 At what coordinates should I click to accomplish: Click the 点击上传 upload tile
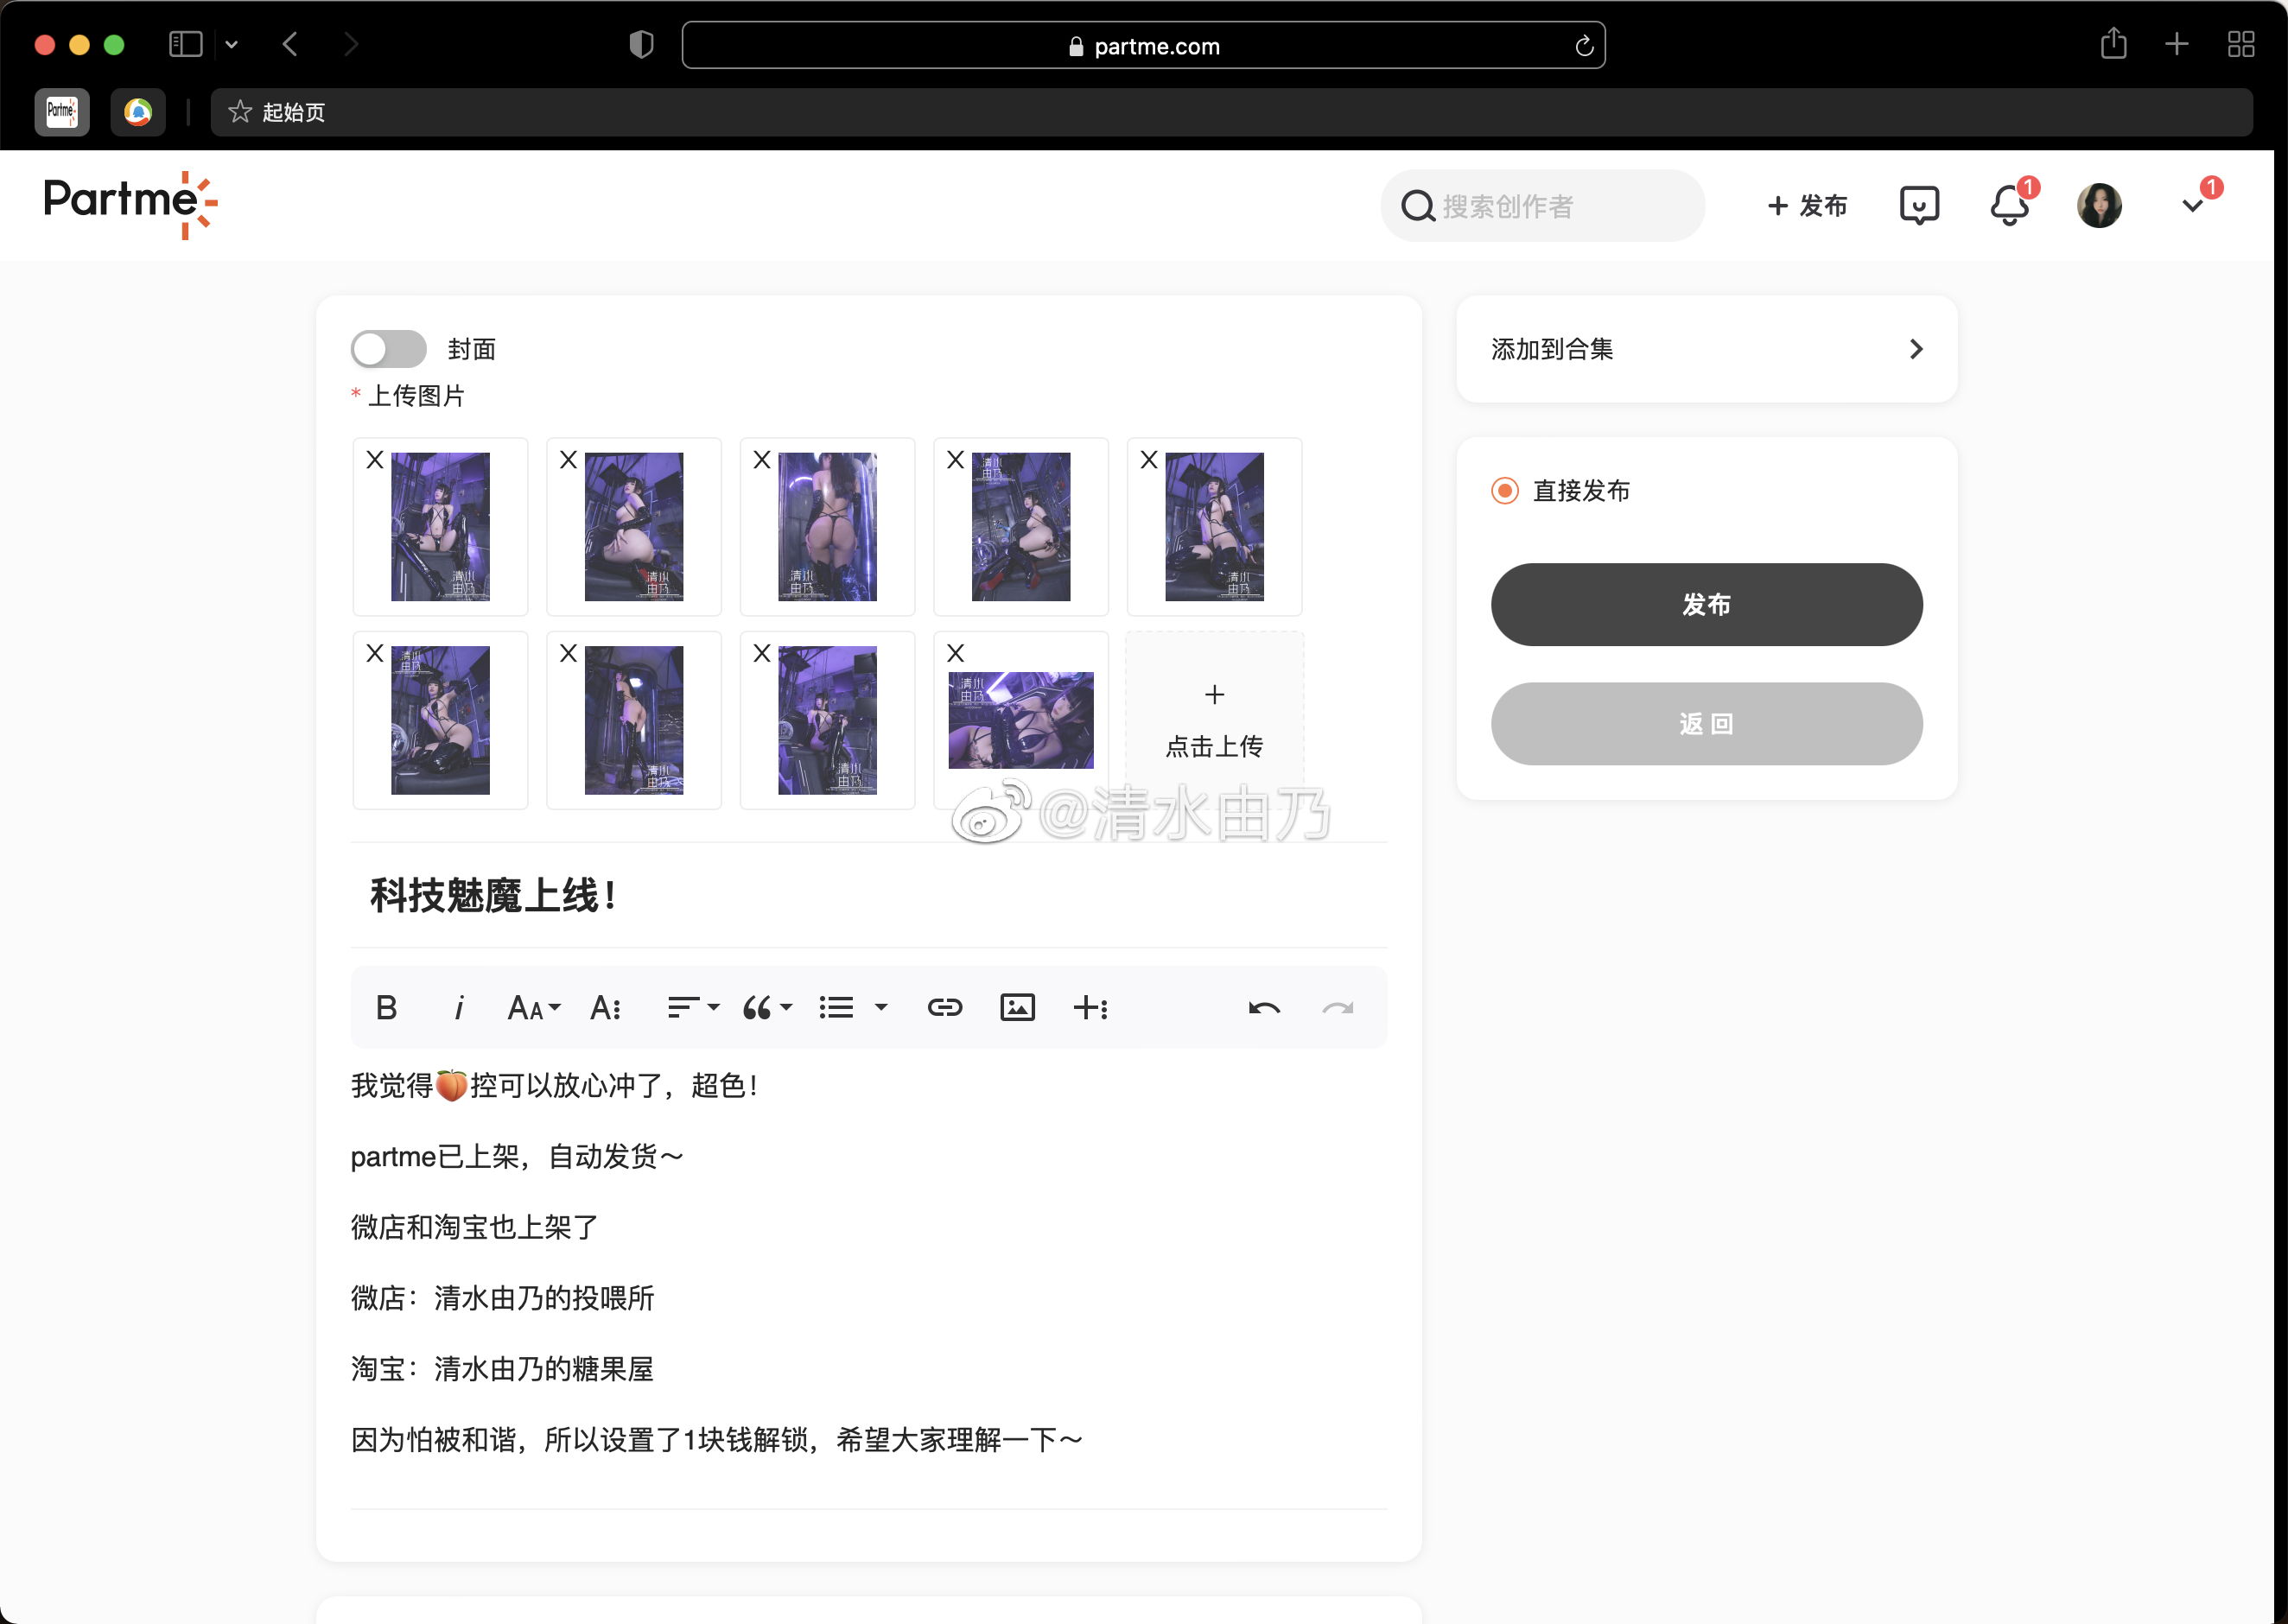pyautogui.click(x=1215, y=720)
